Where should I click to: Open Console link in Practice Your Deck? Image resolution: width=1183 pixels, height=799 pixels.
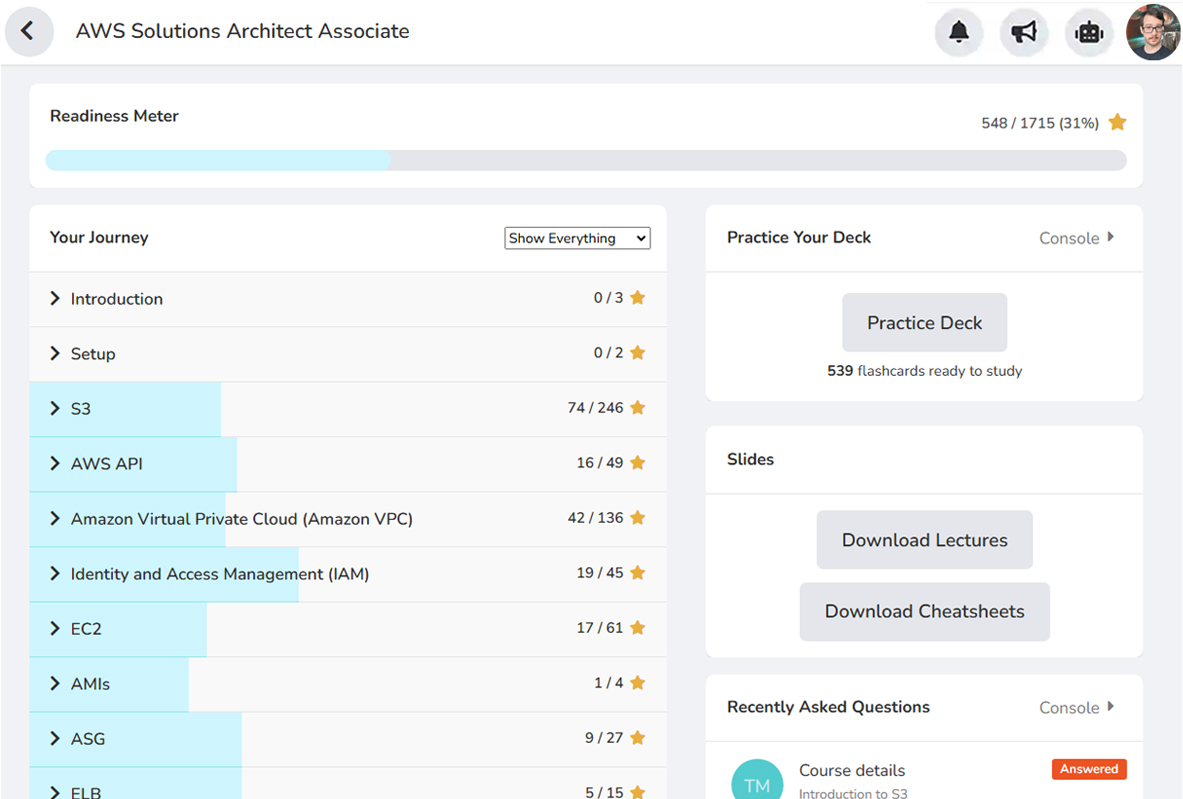coord(1076,238)
